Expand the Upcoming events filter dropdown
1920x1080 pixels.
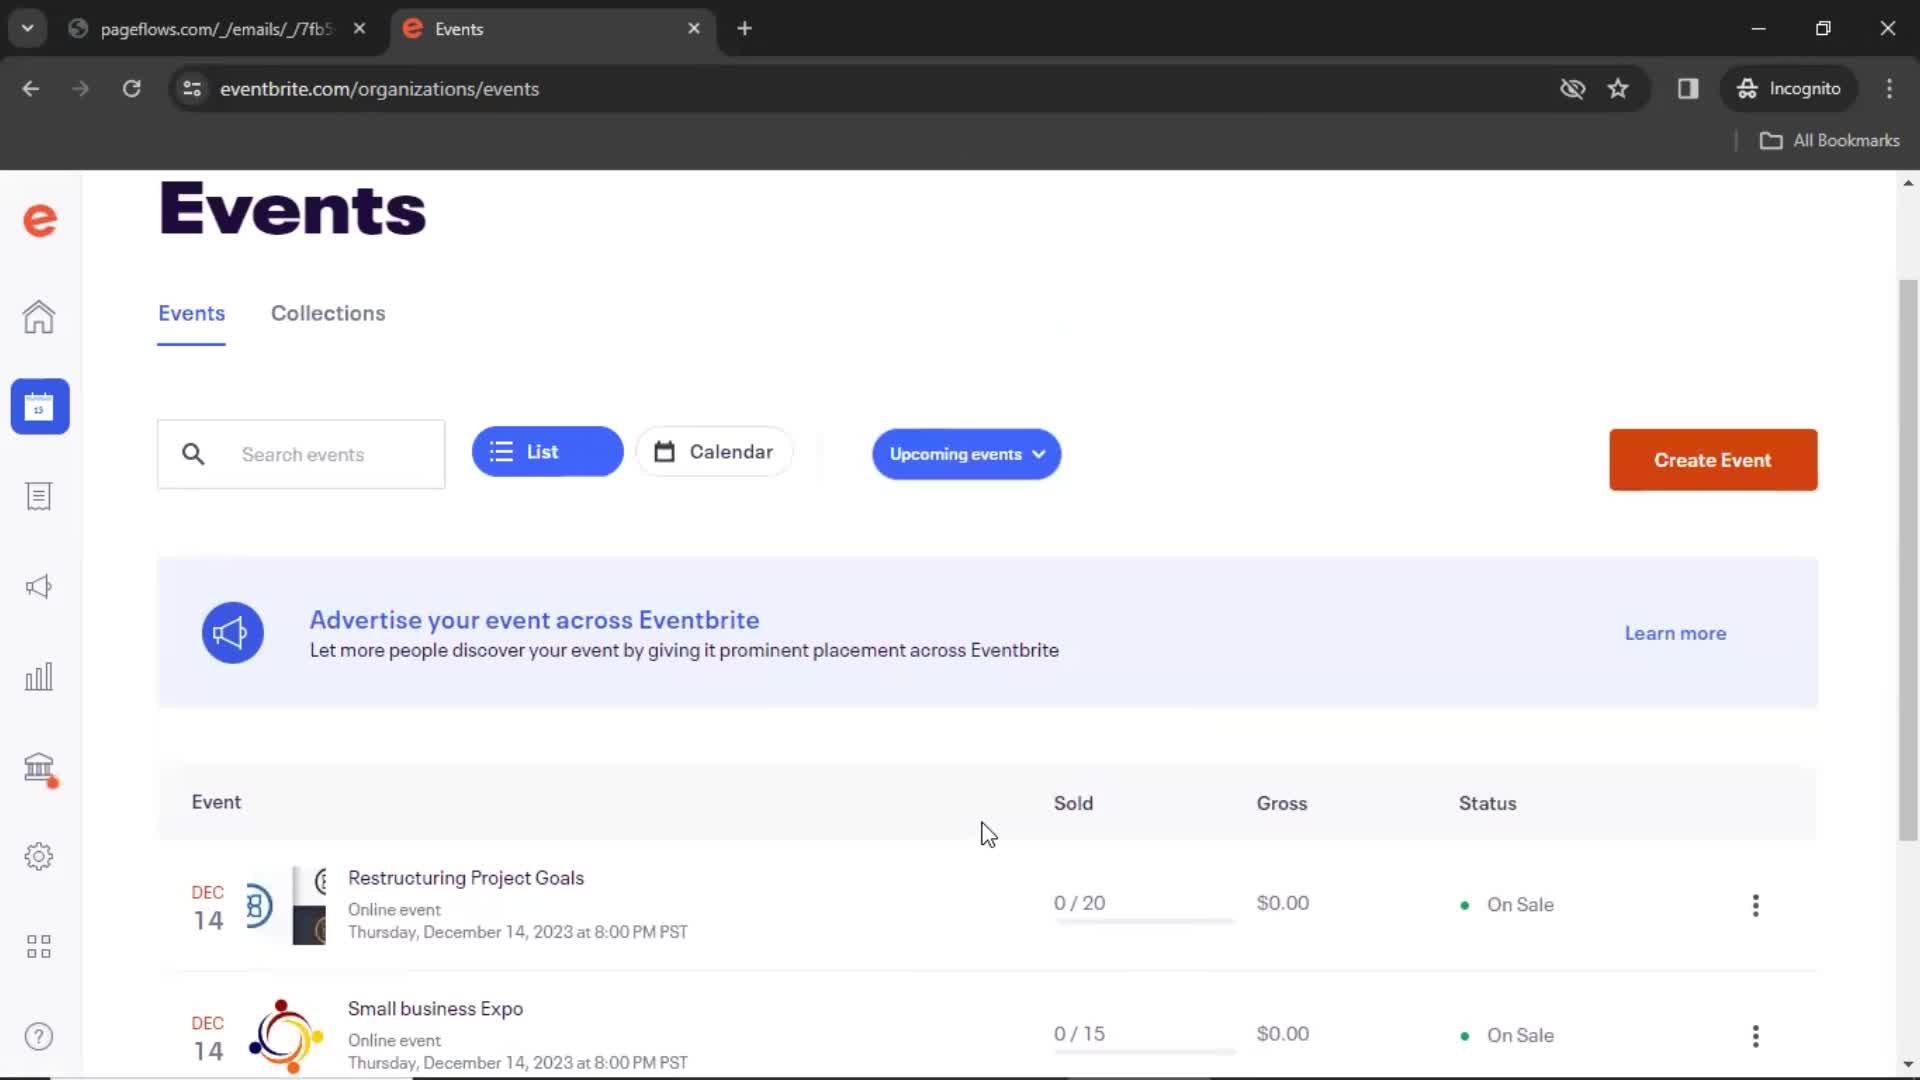966,454
